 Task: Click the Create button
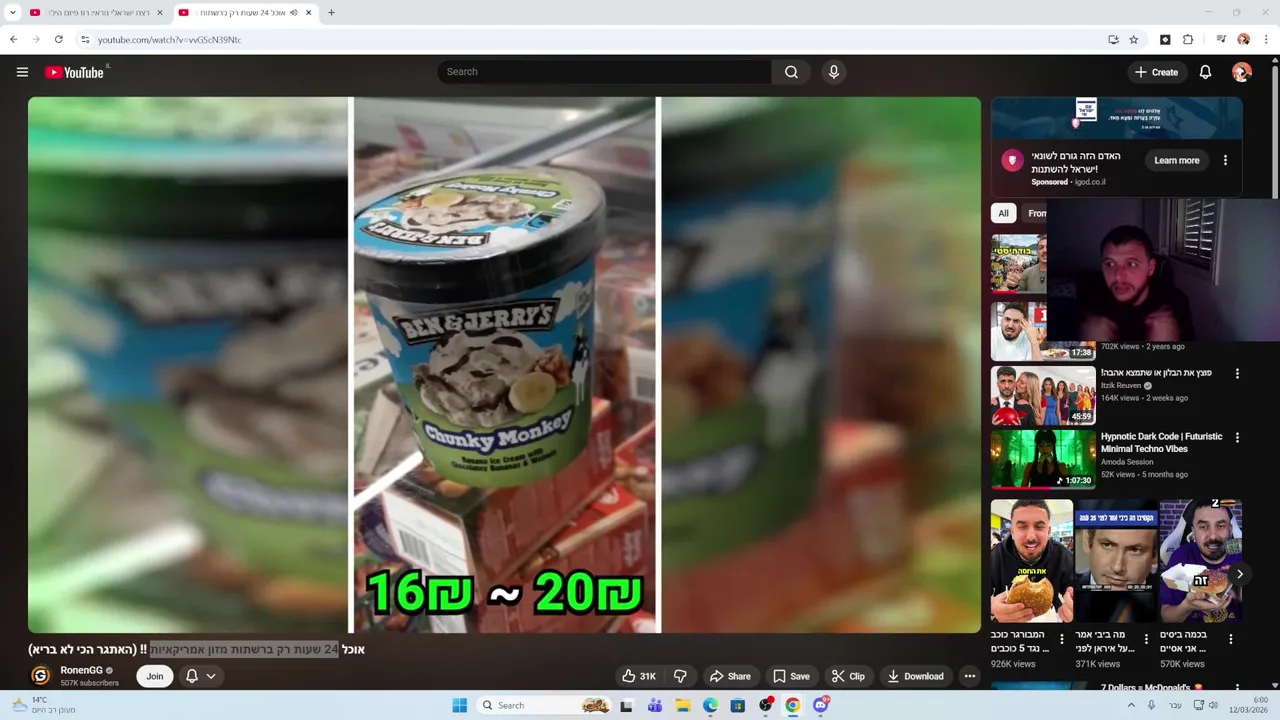tap(1156, 72)
